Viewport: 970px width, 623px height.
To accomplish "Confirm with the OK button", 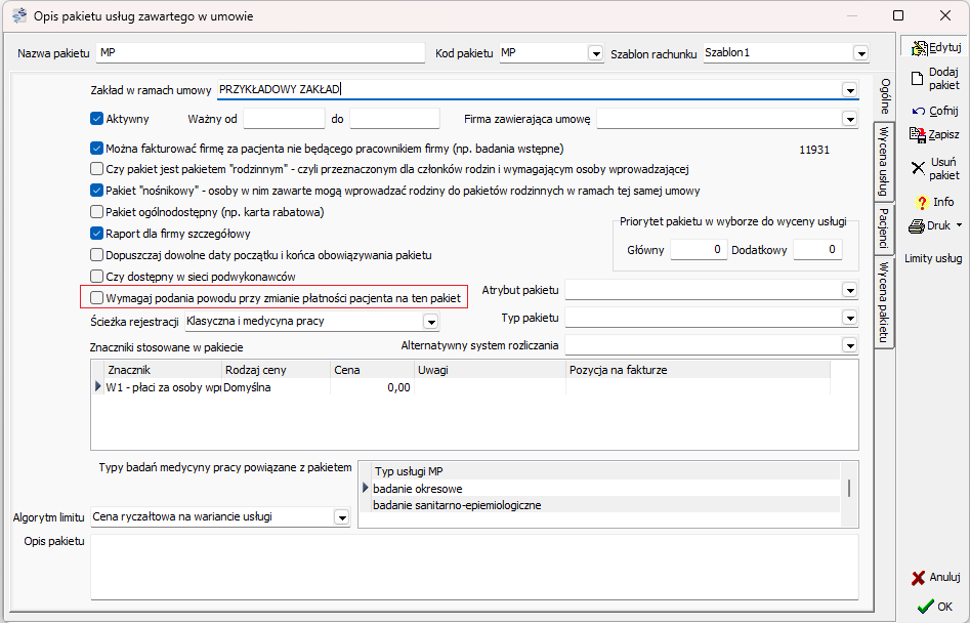I will click(934, 606).
